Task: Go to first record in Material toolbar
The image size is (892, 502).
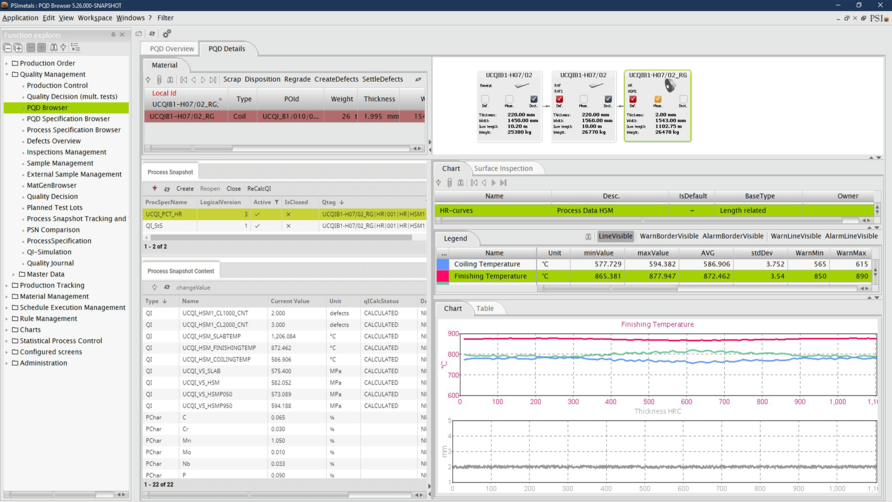Action: (183, 80)
